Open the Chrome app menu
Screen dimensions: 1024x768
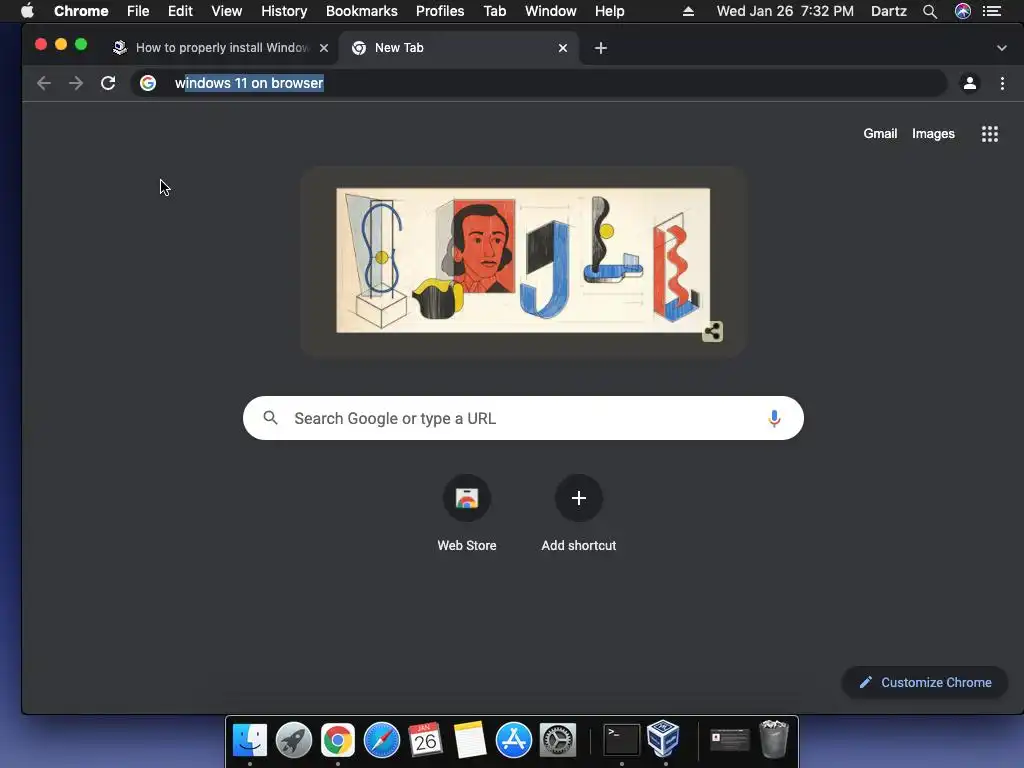(81, 11)
